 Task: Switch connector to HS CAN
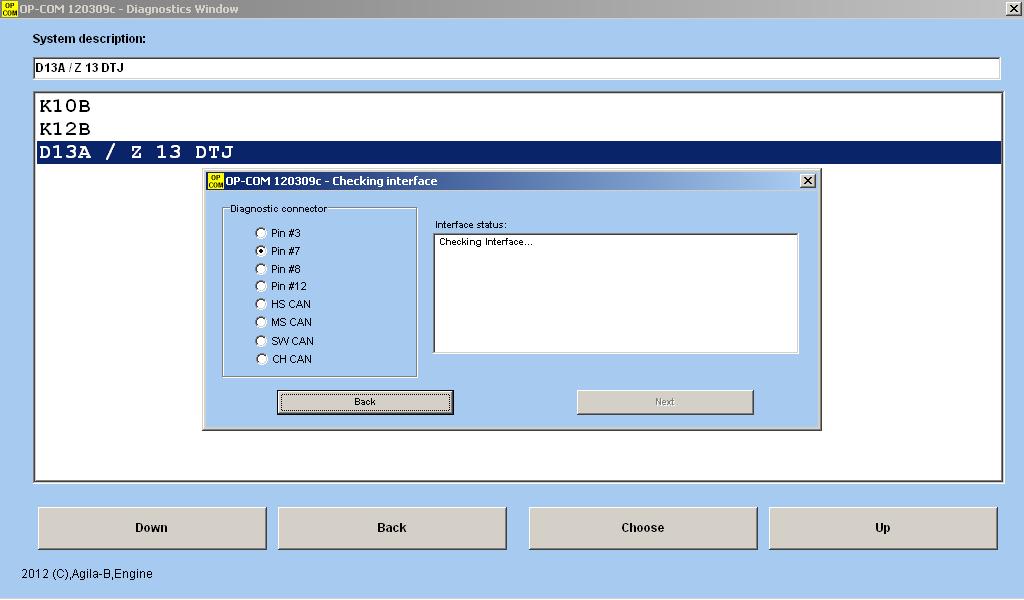point(261,304)
